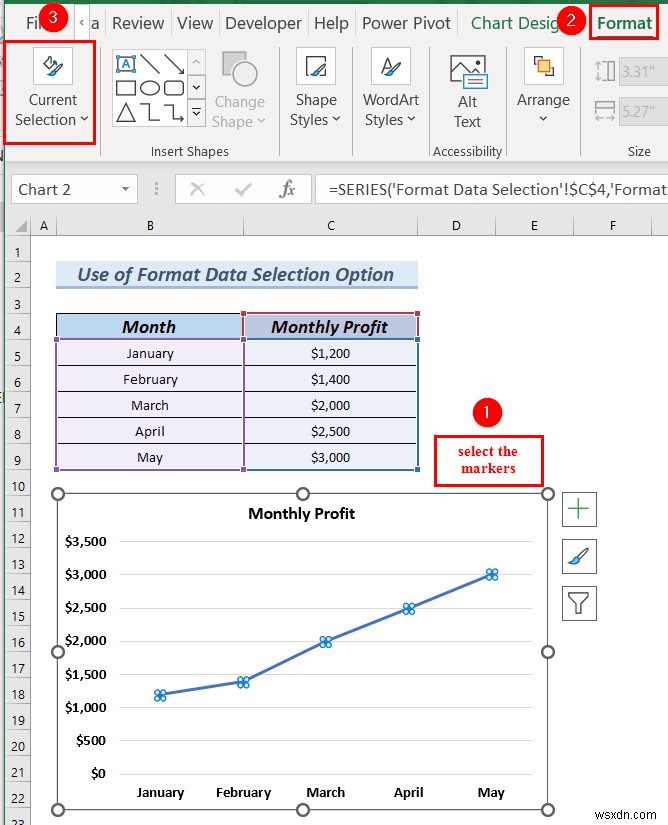Select the elbow arrow connector shape
668x825 pixels.
click(x=174, y=112)
